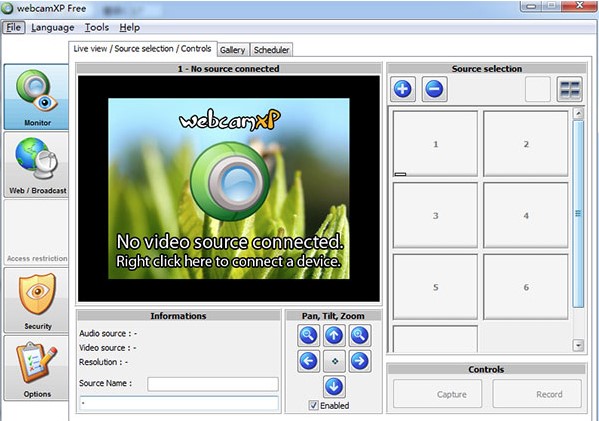Click the Access restriction sidebar item
The height and width of the screenshot is (421, 599).
36,233
